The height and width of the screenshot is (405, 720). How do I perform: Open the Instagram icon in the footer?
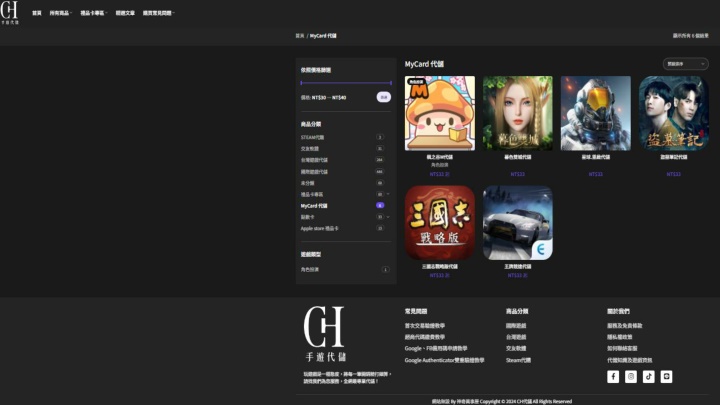[x=631, y=377]
